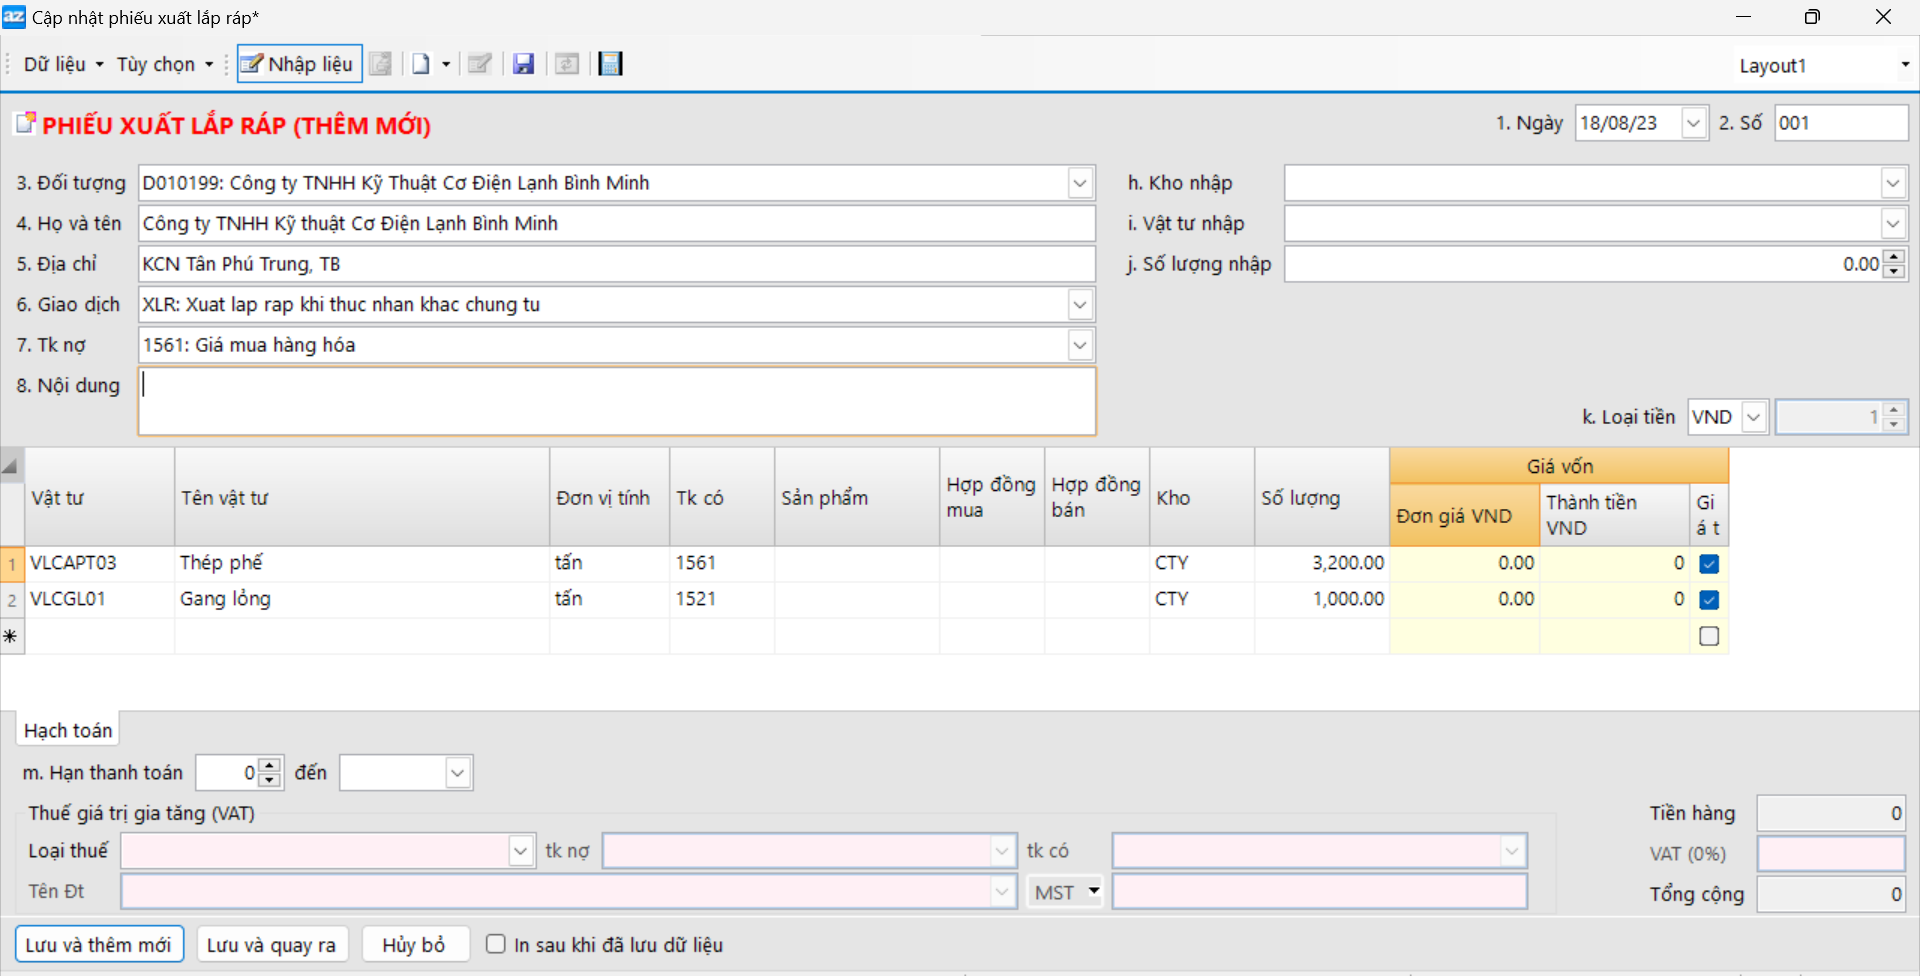Click the Lưu và thêm mới button
The image size is (1920, 976).
click(x=99, y=945)
